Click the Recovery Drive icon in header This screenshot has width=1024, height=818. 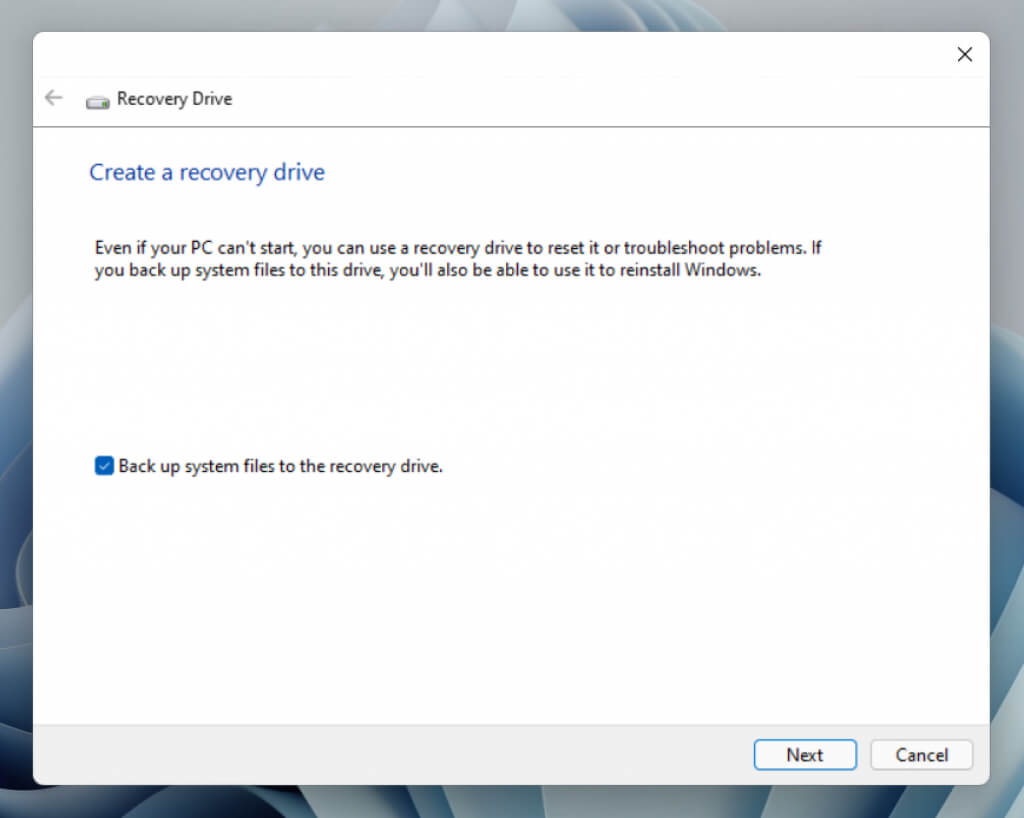pyautogui.click(x=98, y=102)
